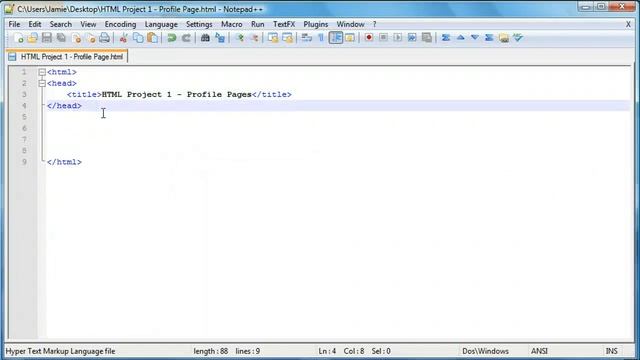The height and width of the screenshot is (360, 640).
Task: Create a new file with the New toolbar icon
Action: (x=18, y=38)
